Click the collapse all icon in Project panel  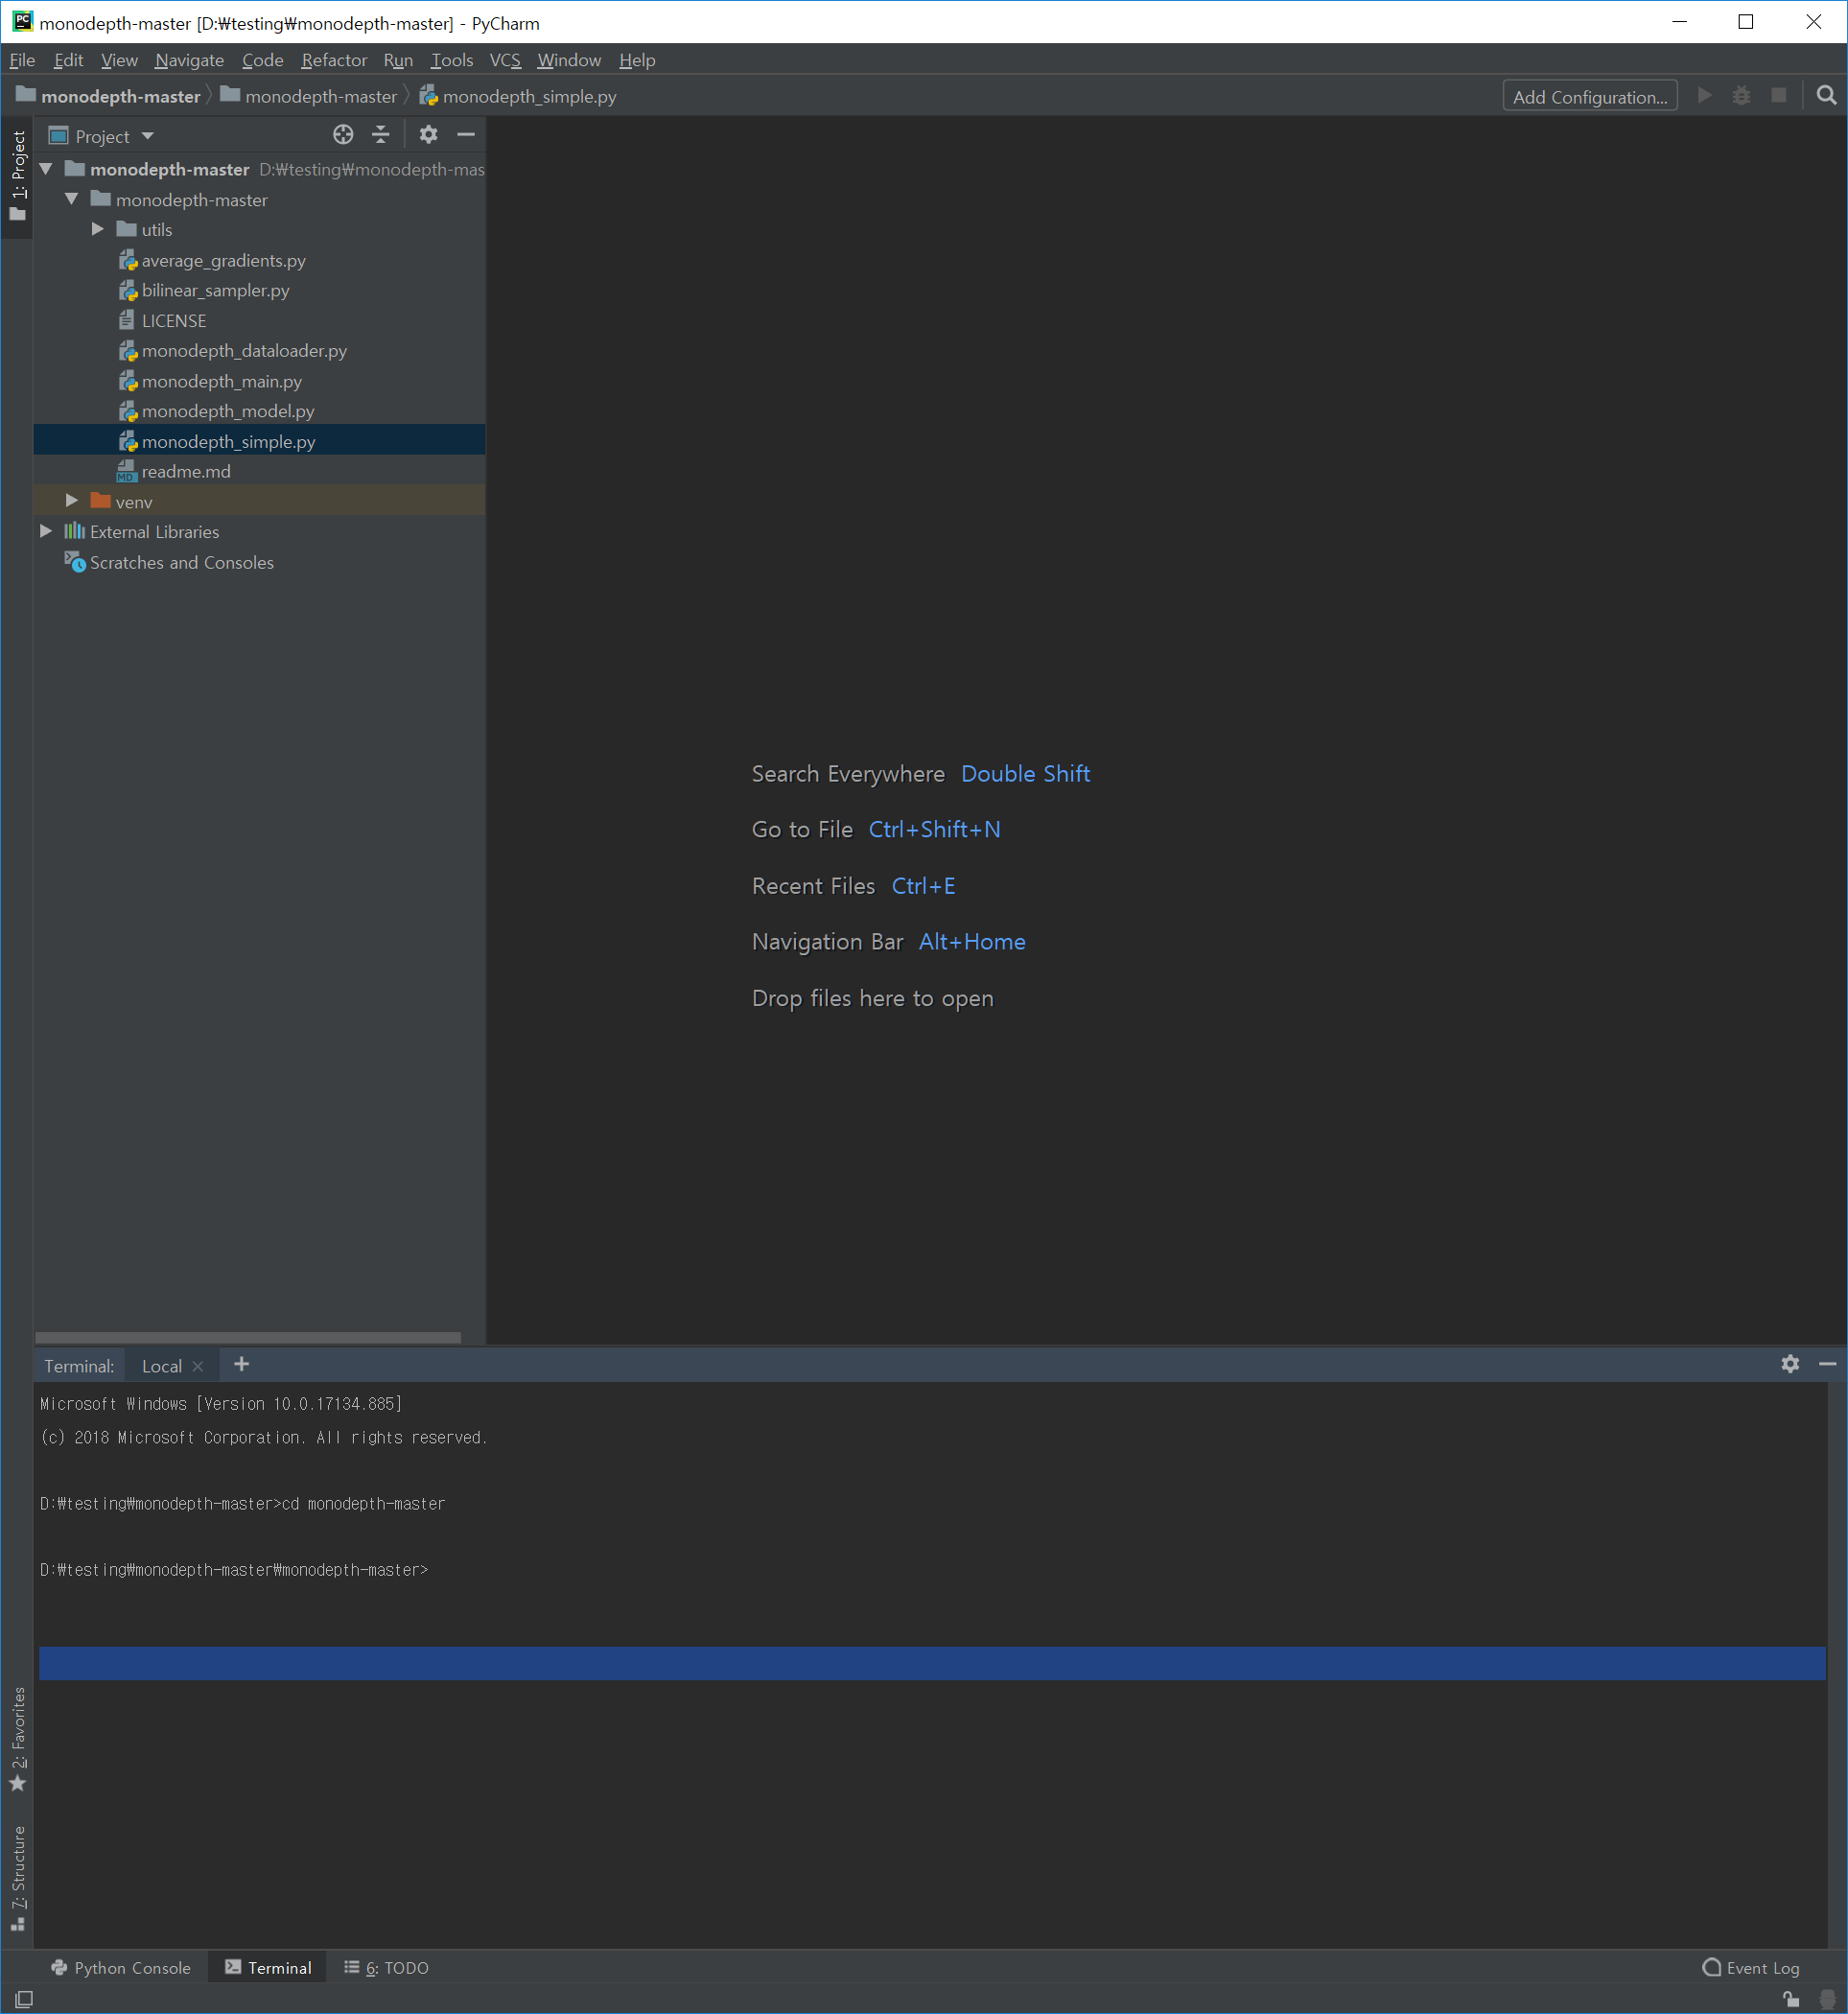(381, 135)
